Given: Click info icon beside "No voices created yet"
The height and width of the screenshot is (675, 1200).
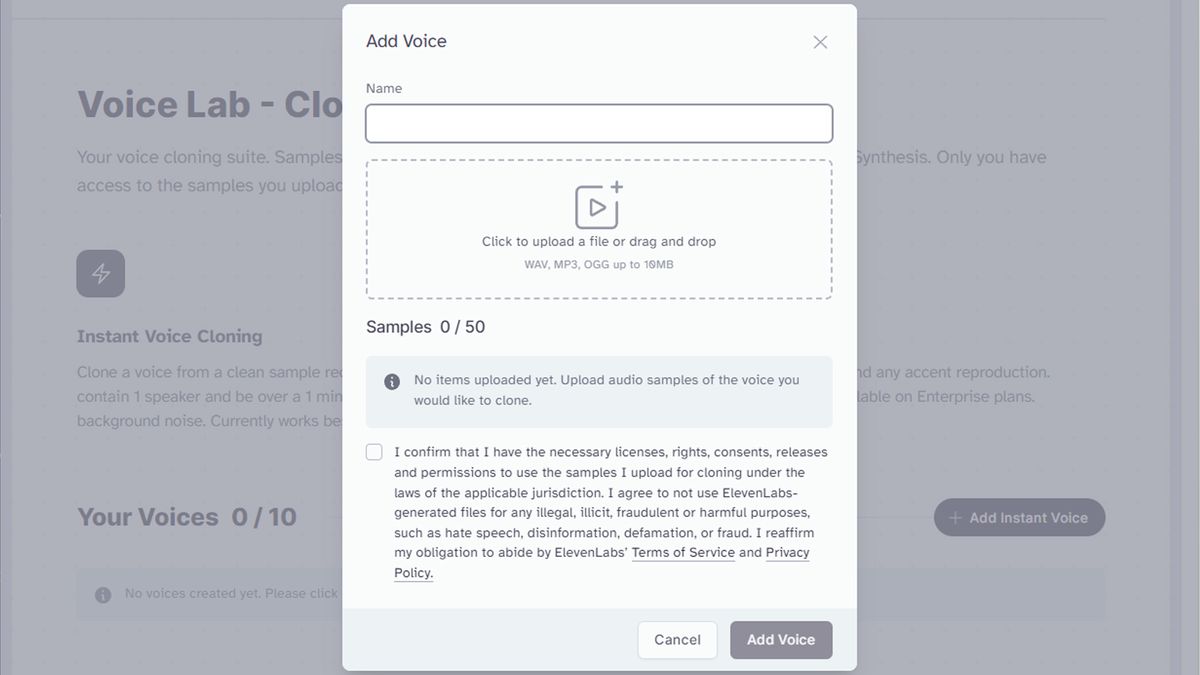Looking at the screenshot, I should (103, 595).
